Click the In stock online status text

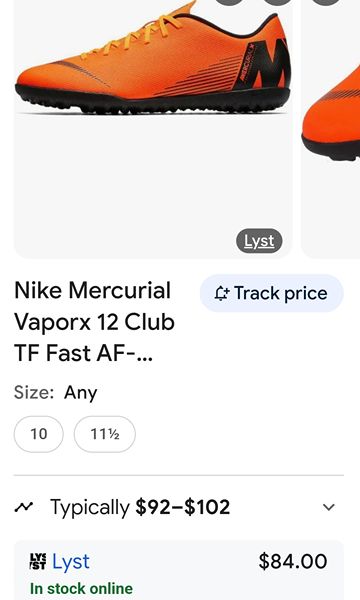[81, 588]
